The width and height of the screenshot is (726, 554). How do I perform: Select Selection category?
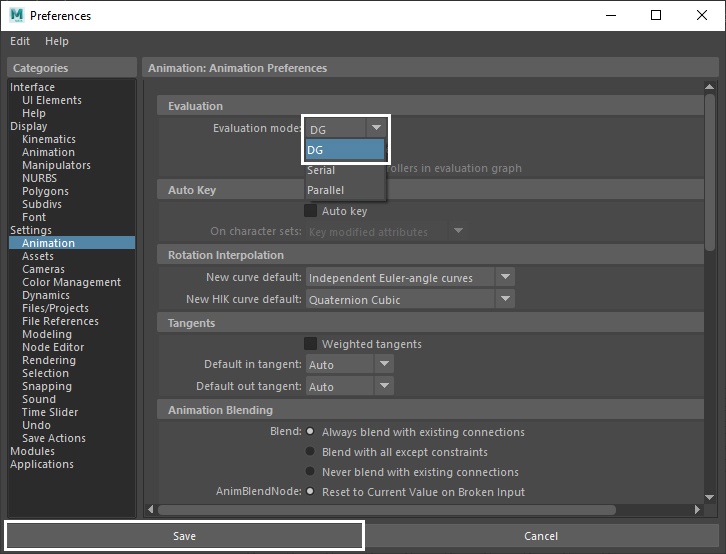[45, 373]
